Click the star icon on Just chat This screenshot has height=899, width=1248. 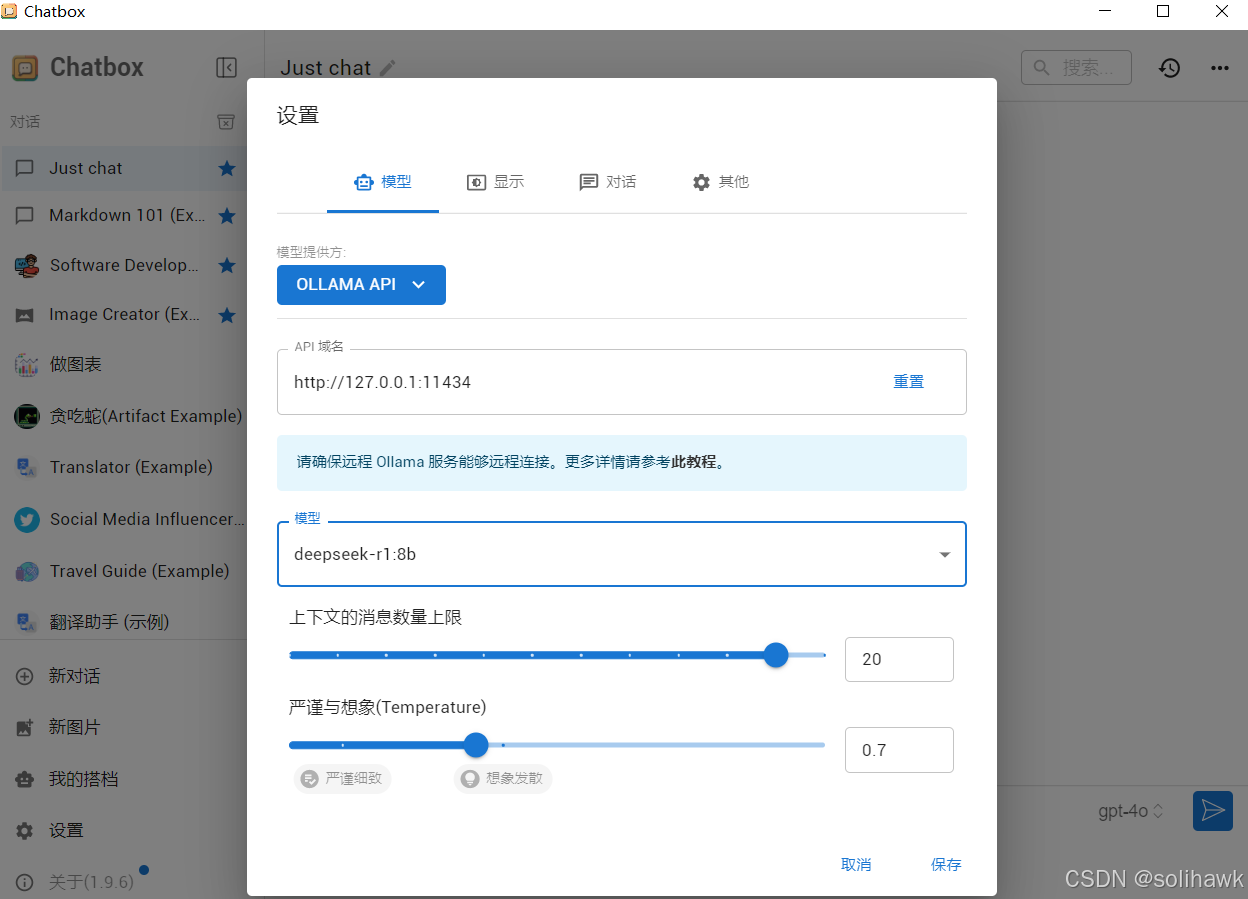tap(227, 168)
